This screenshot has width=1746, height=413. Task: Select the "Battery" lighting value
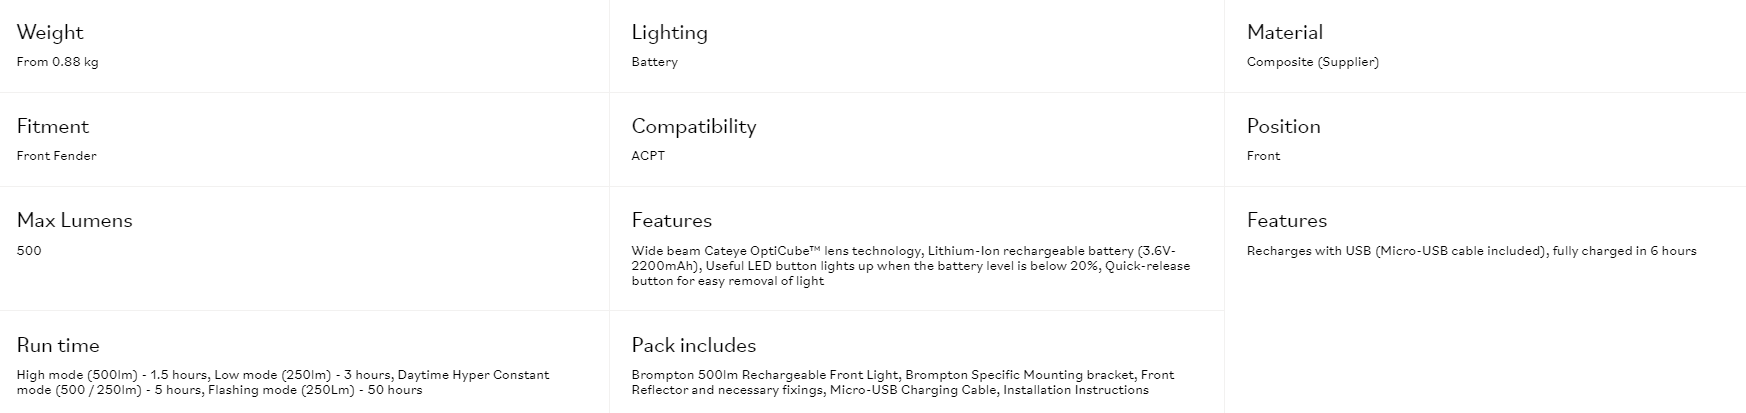pos(654,62)
